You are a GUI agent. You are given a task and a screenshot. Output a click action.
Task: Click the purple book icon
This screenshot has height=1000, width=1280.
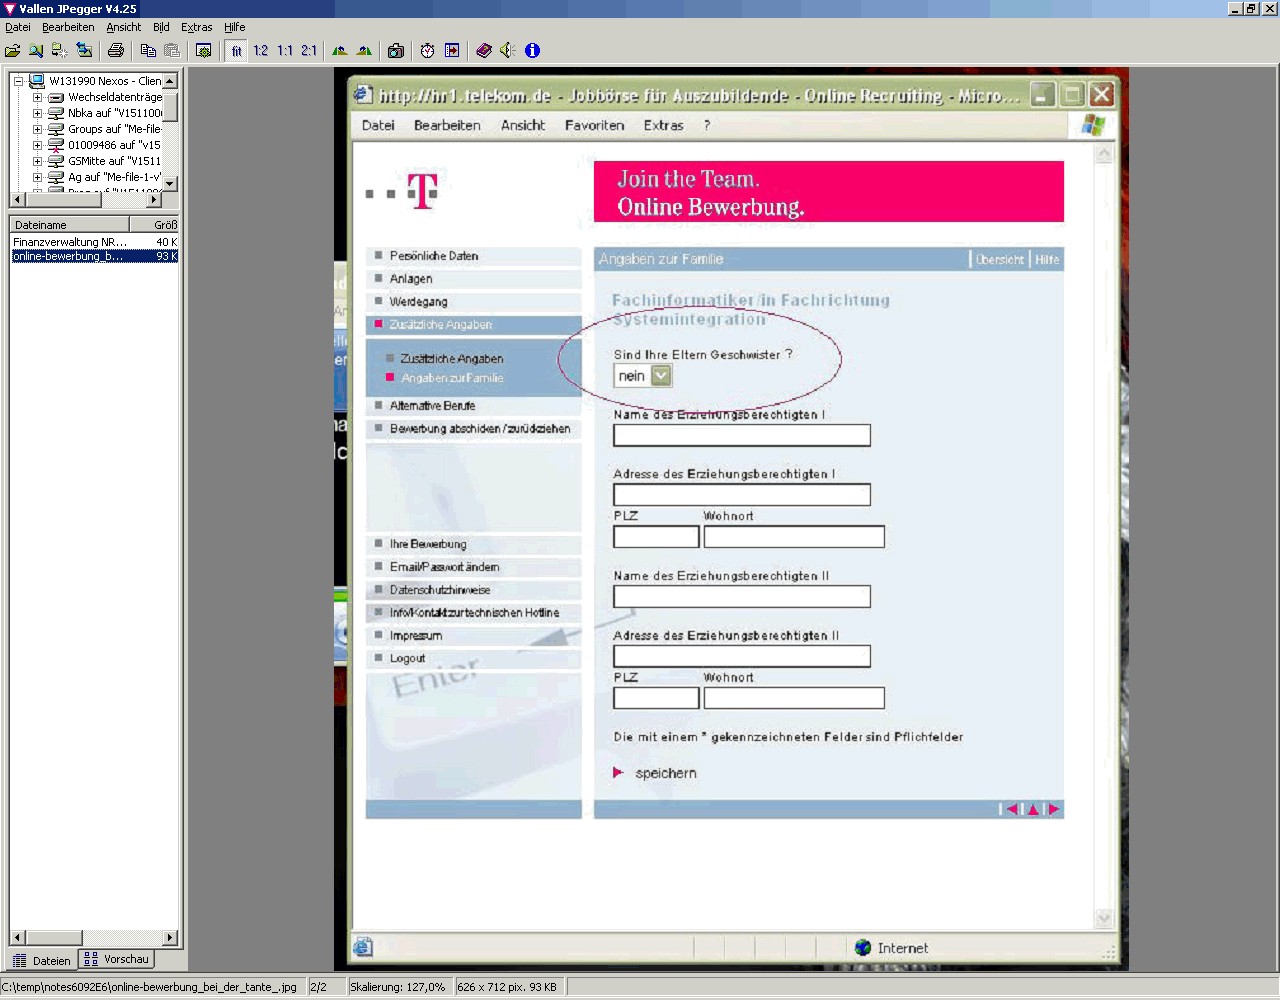484,50
